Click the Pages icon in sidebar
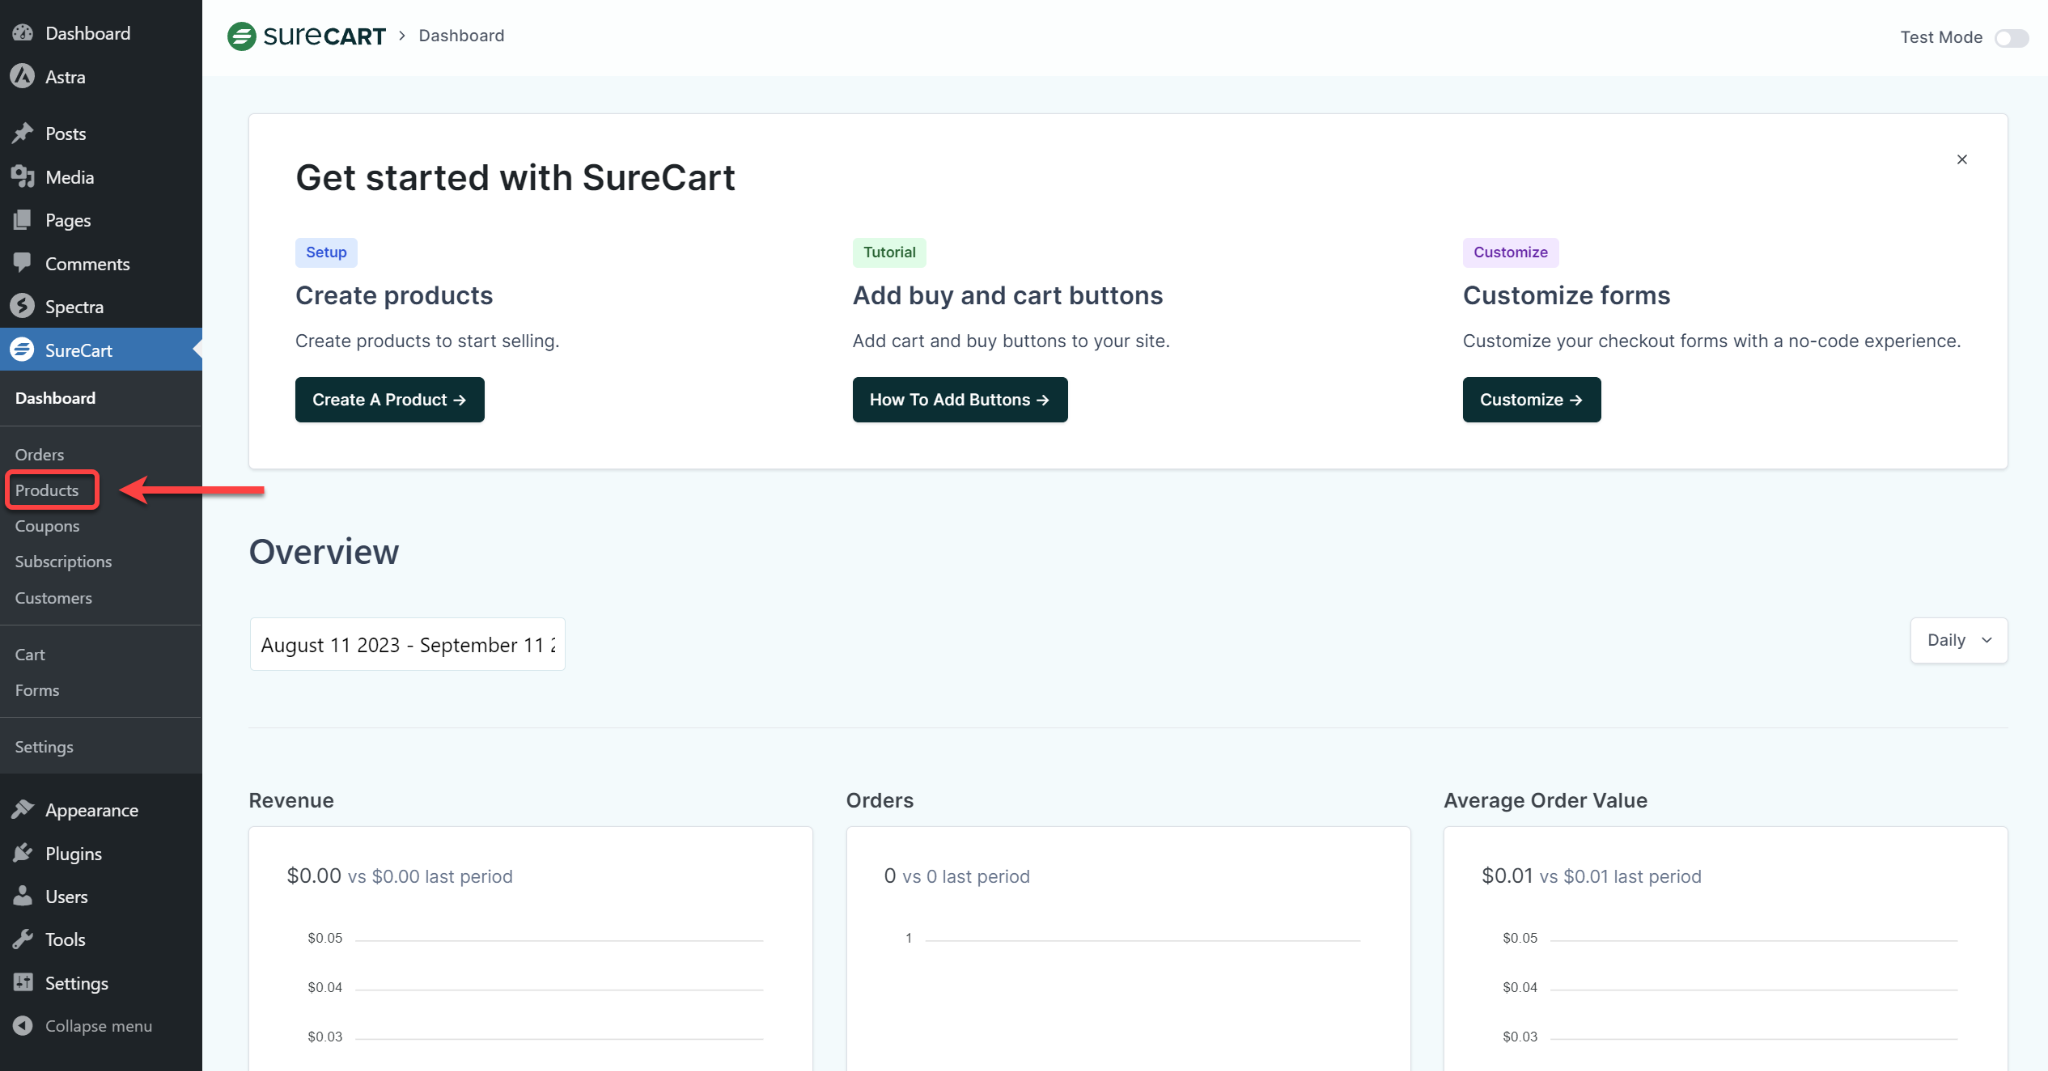The height and width of the screenshot is (1071, 2048). (x=24, y=220)
